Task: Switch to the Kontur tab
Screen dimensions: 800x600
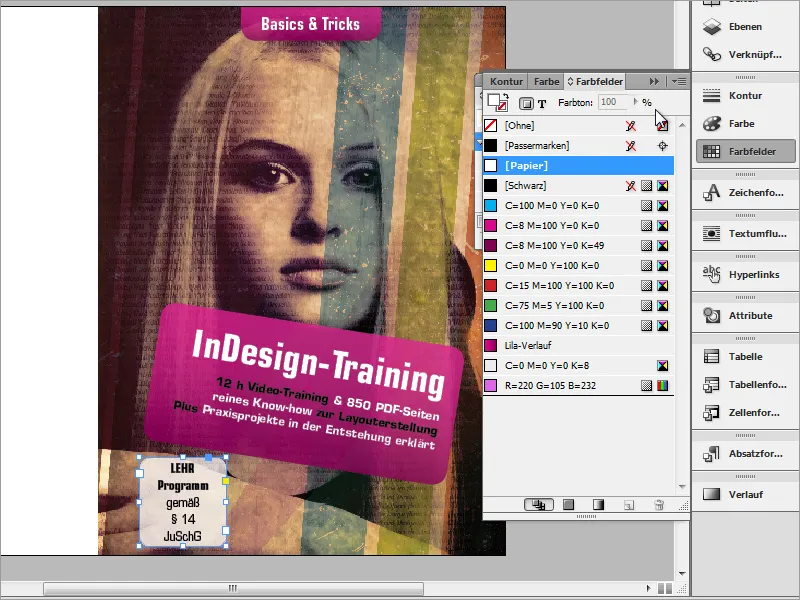Action: (x=506, y=82)
